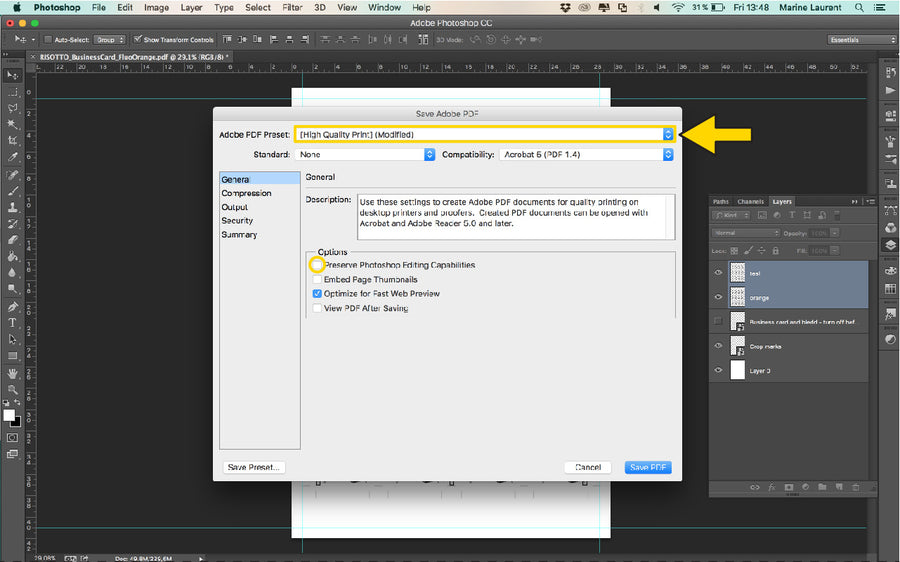Click the foreground color swatch
Image resolution: width=900 pixels, height=562 pixels.
9,416
